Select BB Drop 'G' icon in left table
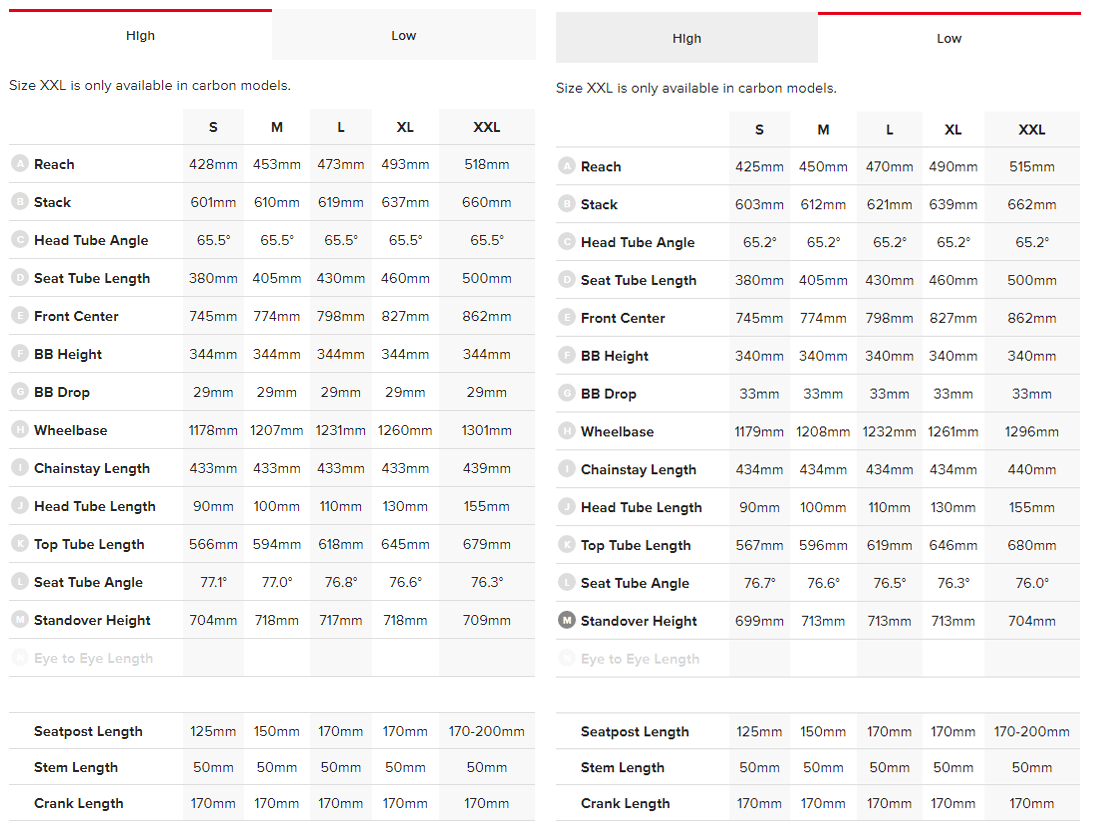Screen dimensions: 1094x829 19,392
